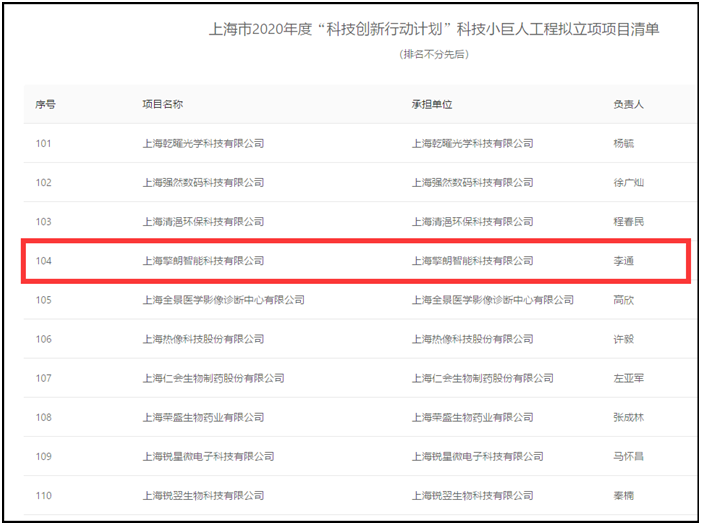Click row 104 project name "上海擎朗智能科技有限公司"
Screen dimensions: 701x525
click(203, 261)
